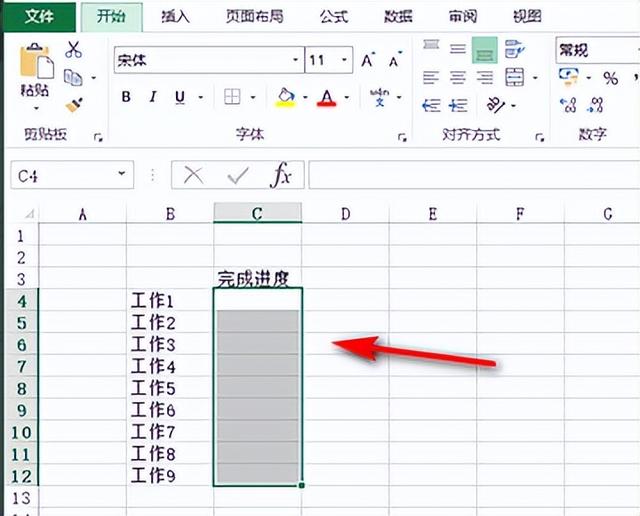Toggle Bold formatting
The height and width of the screenshot is (516, 640).
click(126, 97)
